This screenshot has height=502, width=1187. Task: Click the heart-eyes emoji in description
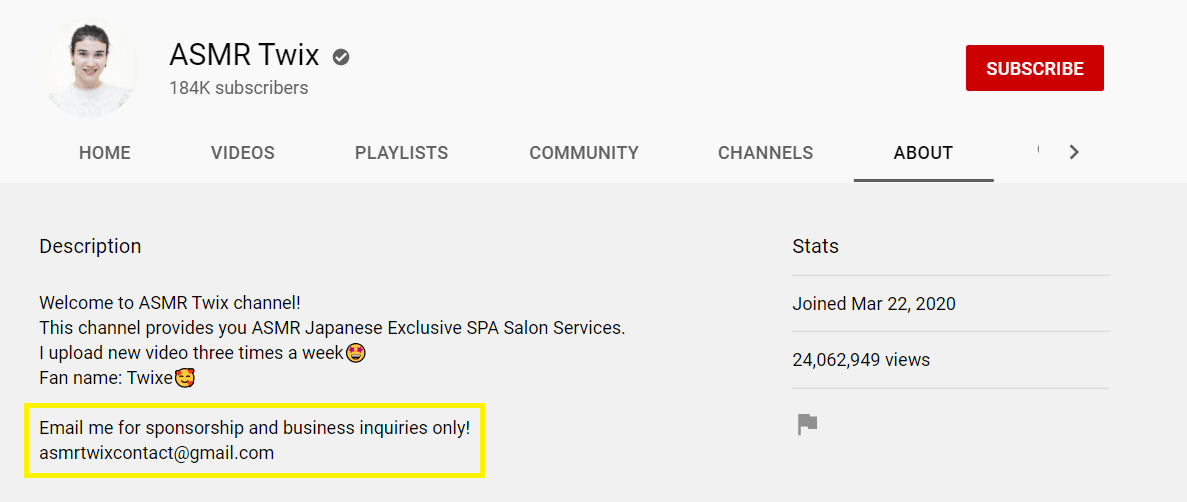pos(354,353)
